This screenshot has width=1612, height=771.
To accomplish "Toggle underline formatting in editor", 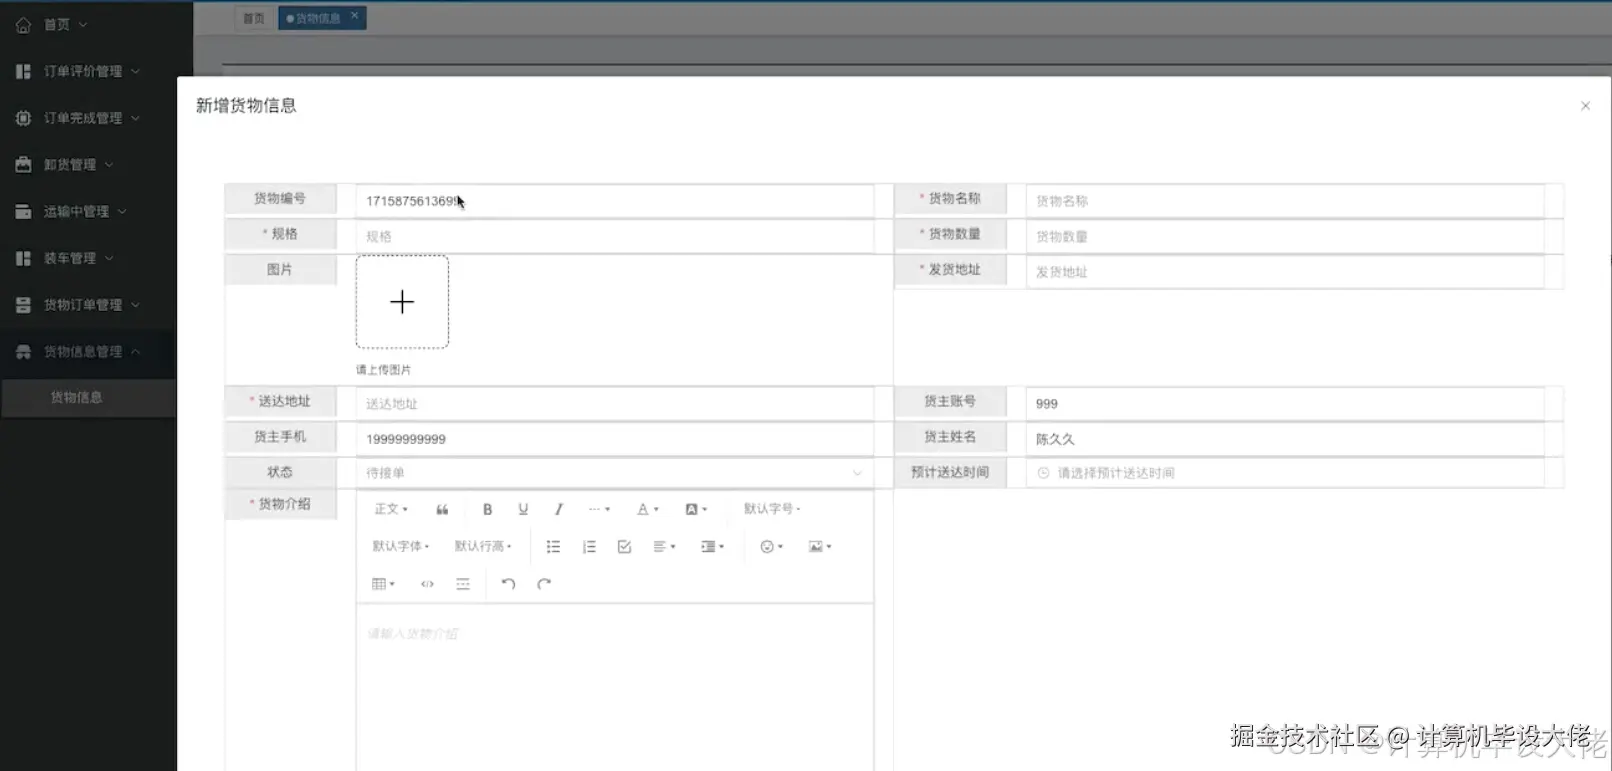I will coord(523,509).
